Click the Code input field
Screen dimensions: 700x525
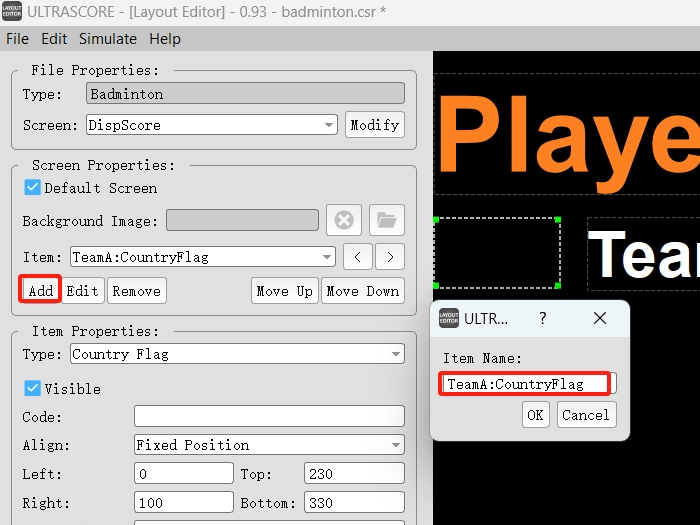pyautogui.click(x=269, y=417)
